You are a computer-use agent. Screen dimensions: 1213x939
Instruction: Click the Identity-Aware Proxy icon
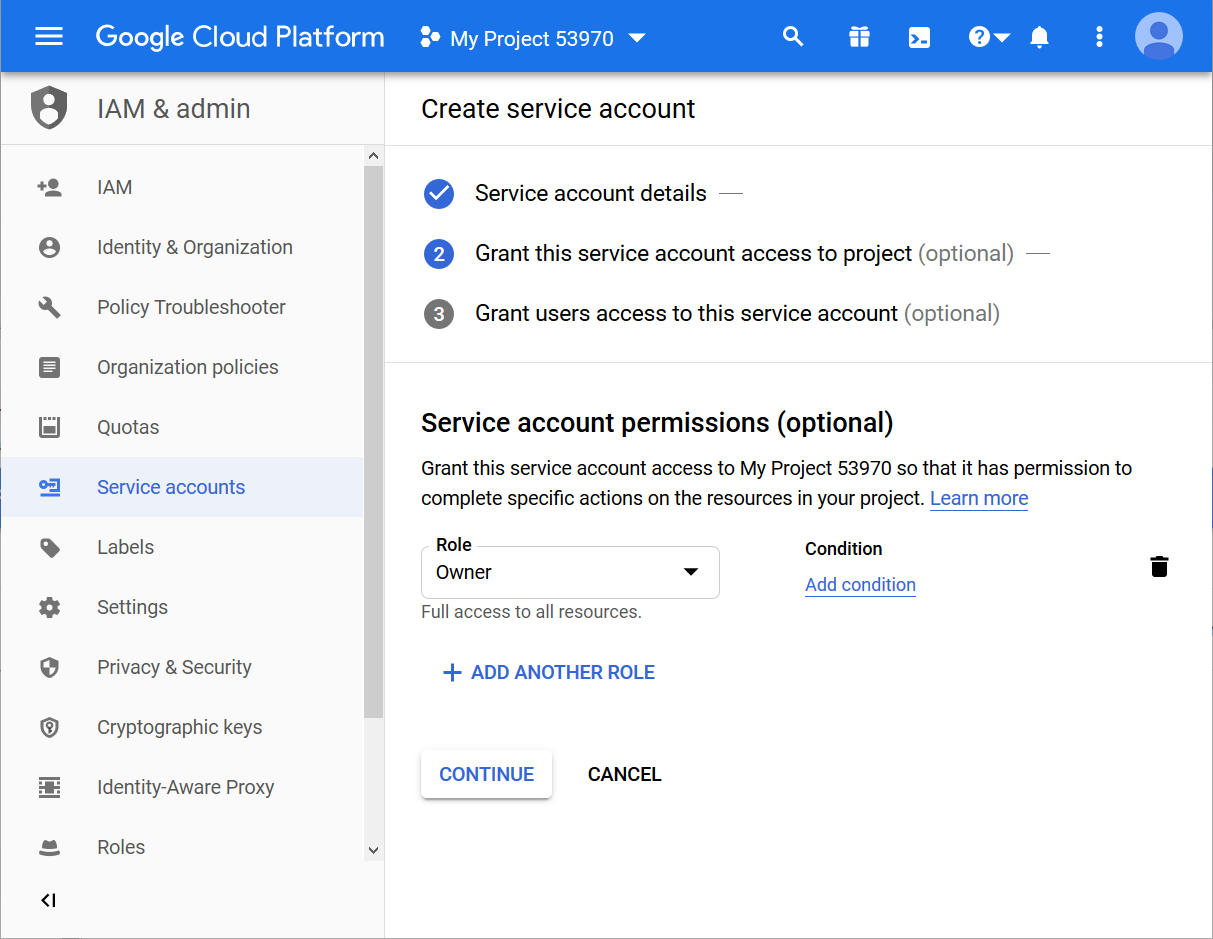(49, 787)
